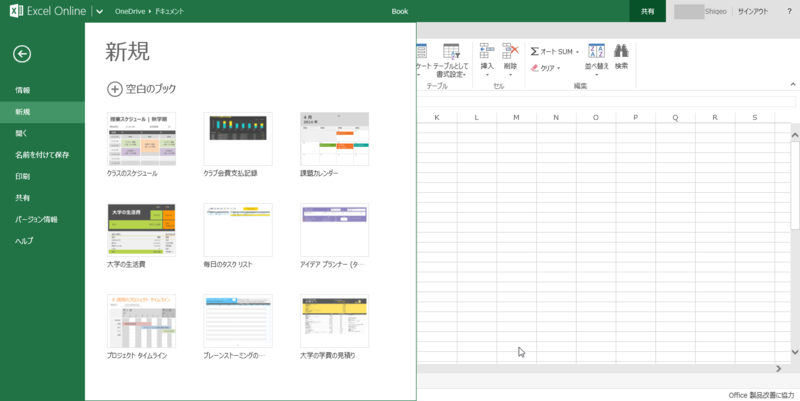Click the formula bar input field

606,101
